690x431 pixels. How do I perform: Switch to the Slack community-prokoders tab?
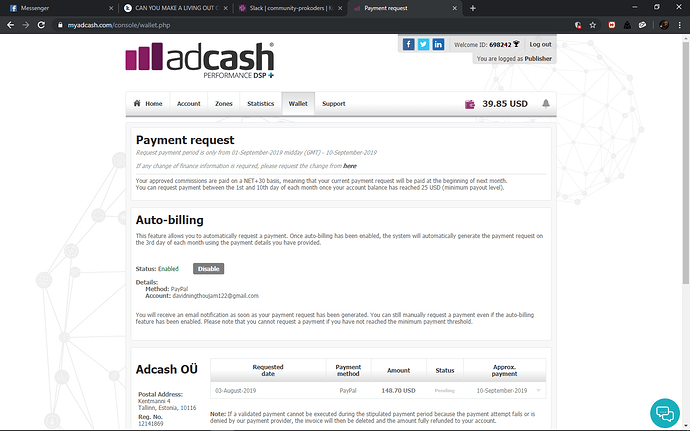pos(290,8)
